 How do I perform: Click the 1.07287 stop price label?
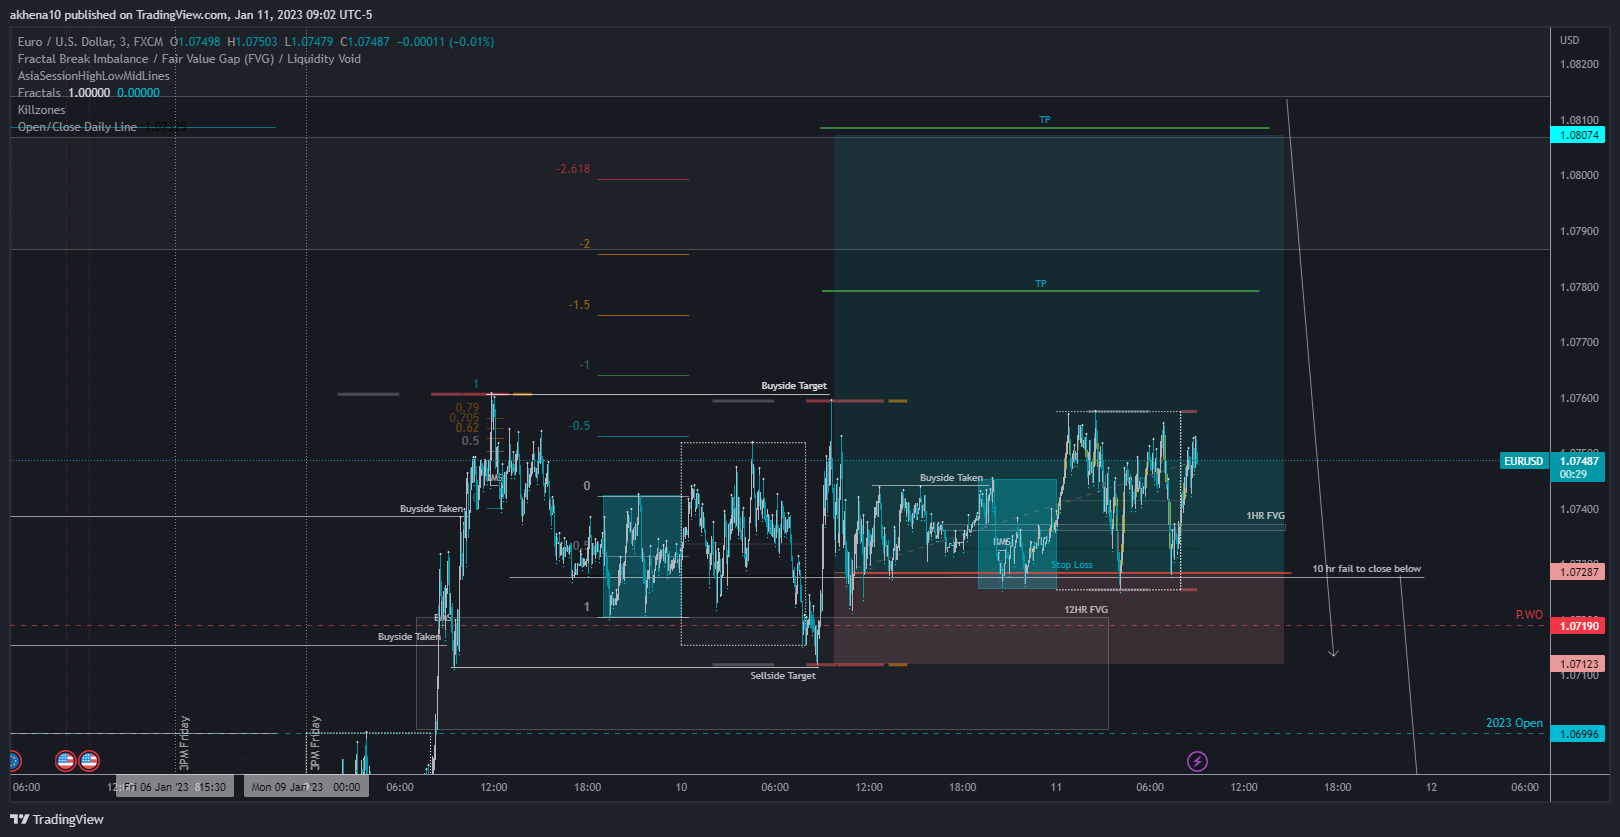tap(1578, 572)
